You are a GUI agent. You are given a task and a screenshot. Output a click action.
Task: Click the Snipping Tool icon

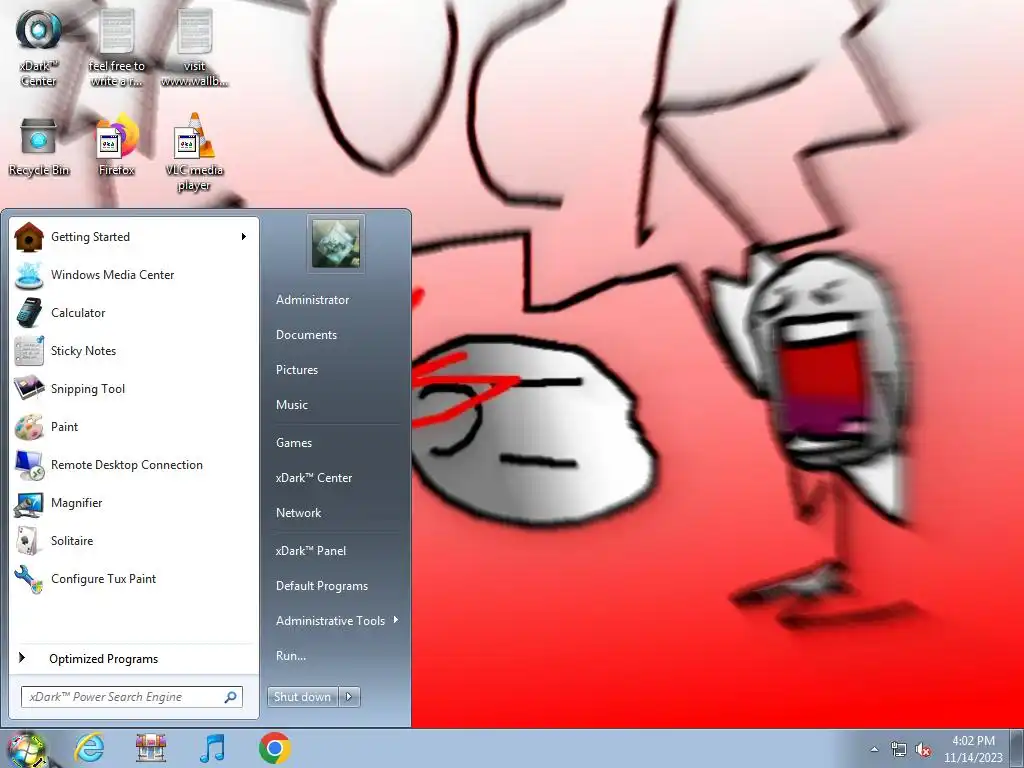pos(29,389)
